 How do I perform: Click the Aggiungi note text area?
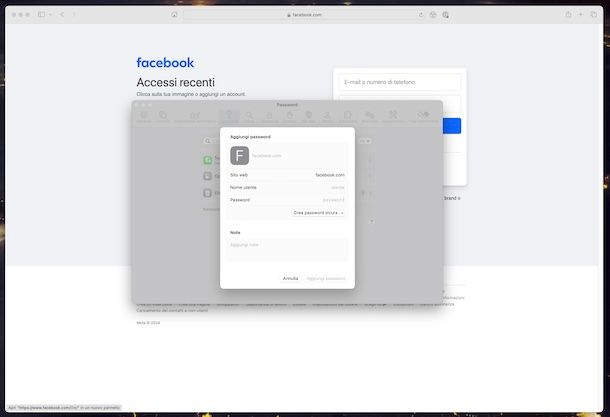(287, 249)
